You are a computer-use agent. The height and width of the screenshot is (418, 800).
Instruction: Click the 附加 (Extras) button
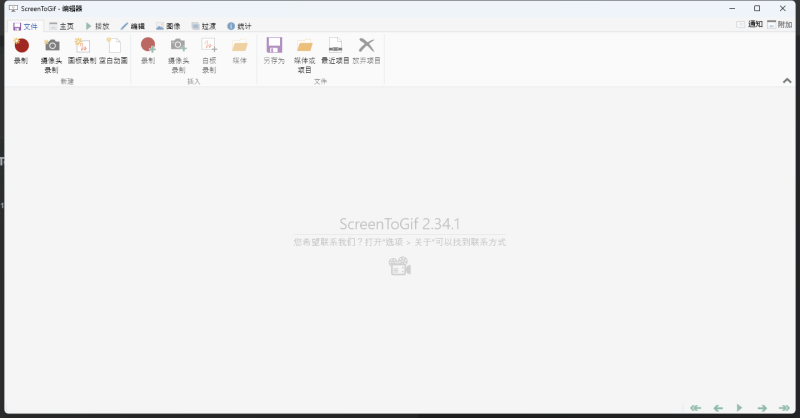779,24
